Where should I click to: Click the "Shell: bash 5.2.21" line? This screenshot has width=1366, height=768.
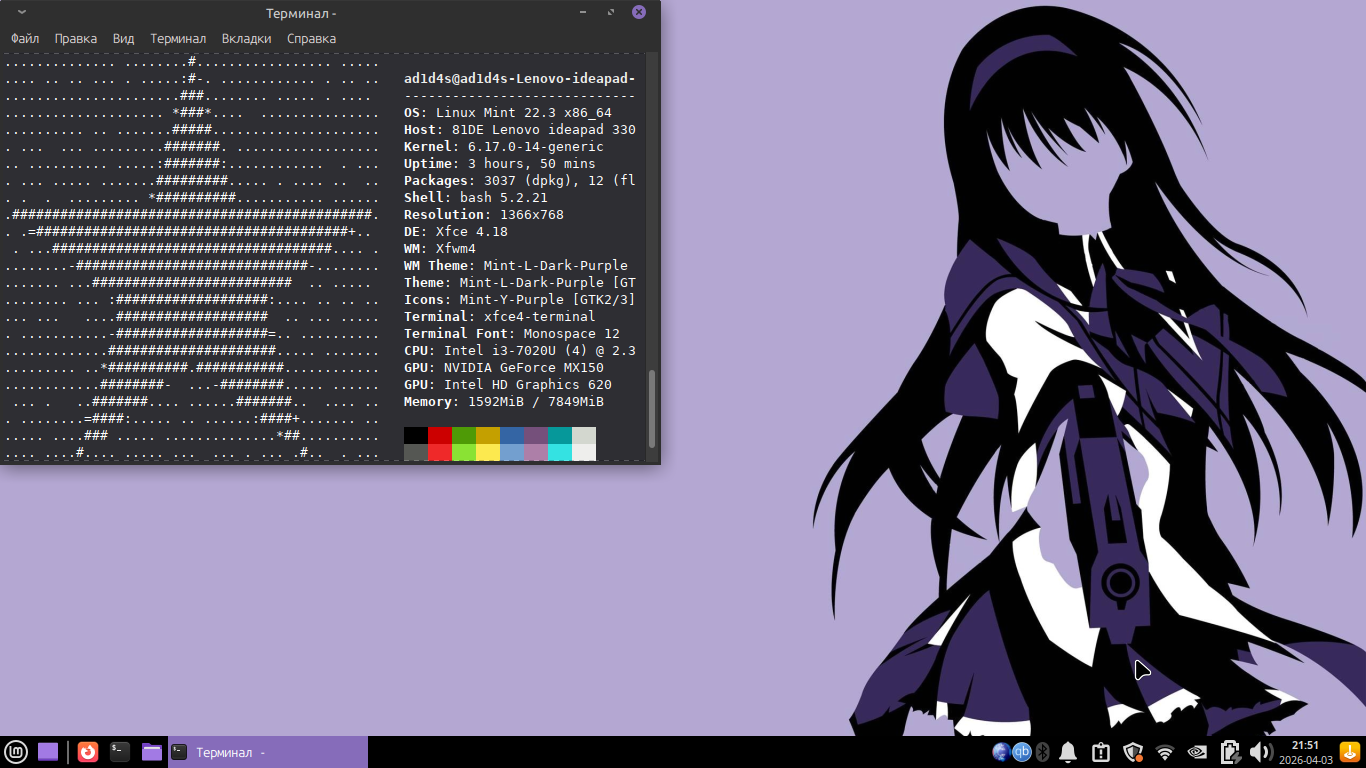tap(476, 198)
